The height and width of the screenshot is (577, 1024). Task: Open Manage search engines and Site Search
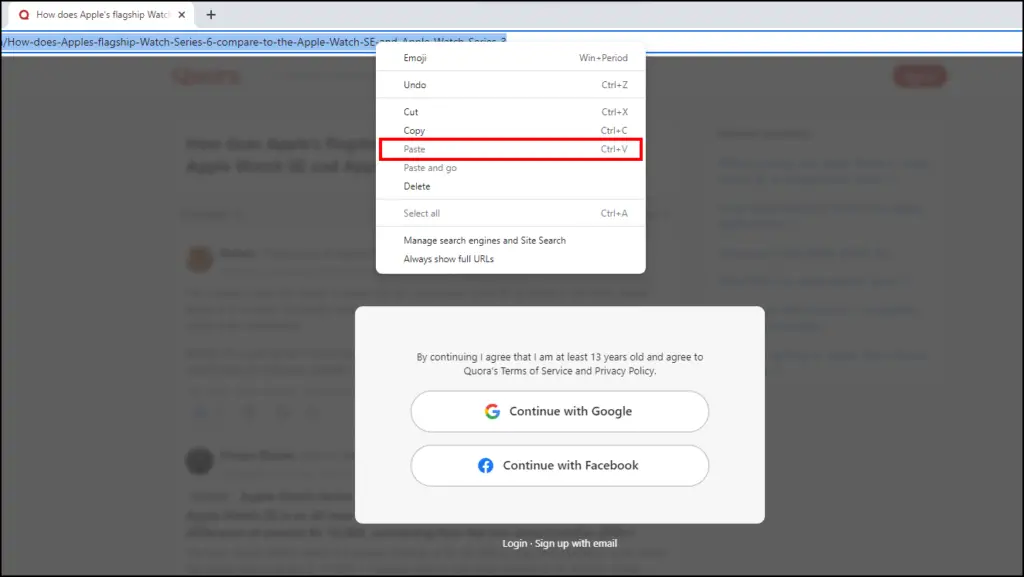(511, 240)
